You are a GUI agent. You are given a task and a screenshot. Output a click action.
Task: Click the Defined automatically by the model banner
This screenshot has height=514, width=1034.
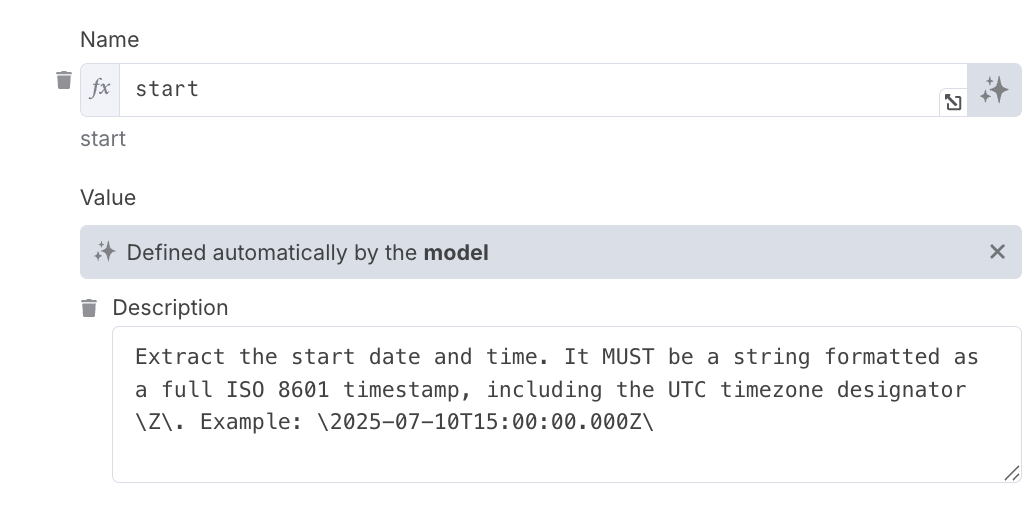click(551, 252)
